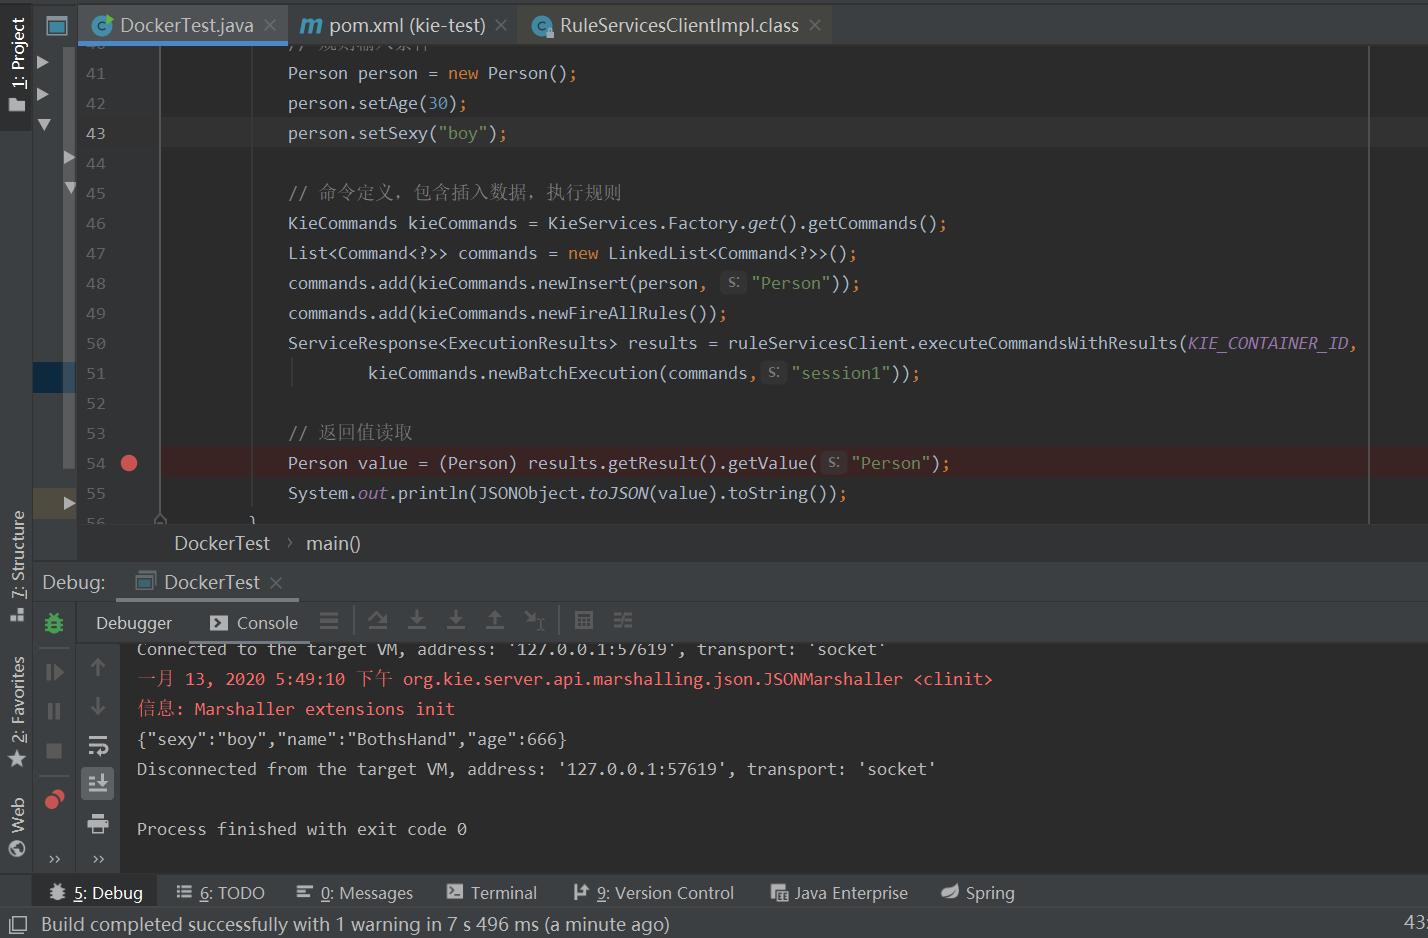
Task: Click the Evaluate Expression calculator icon
Action: click(x=584, y=621)
